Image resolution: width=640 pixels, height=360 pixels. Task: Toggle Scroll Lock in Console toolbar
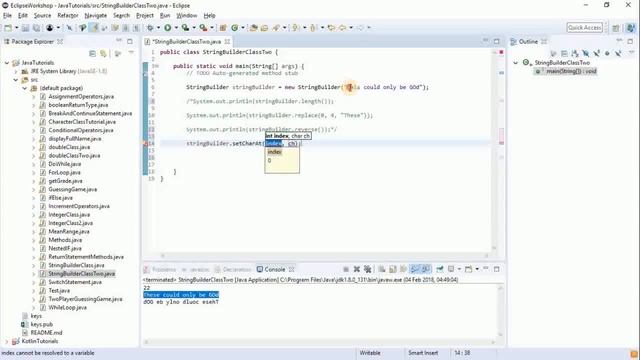[x=393, y=269]
